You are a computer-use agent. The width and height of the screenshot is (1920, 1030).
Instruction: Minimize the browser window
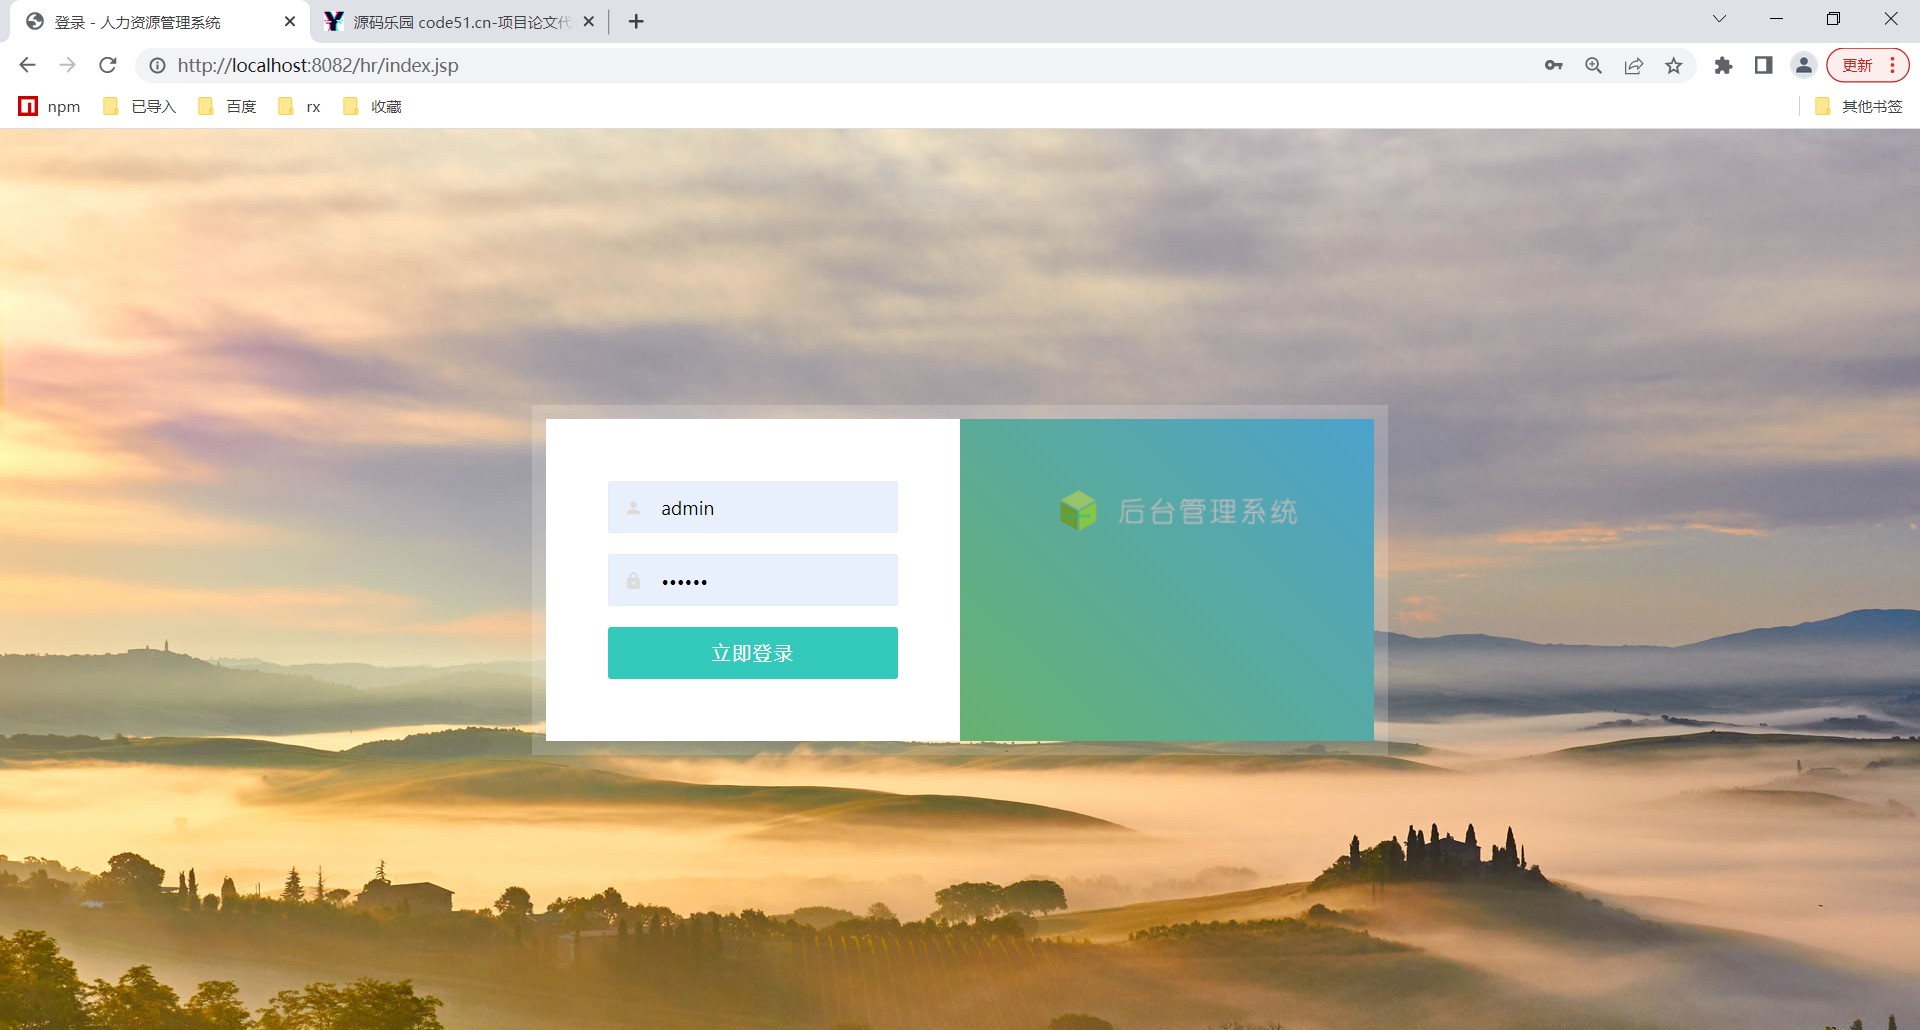(1776, 19)
